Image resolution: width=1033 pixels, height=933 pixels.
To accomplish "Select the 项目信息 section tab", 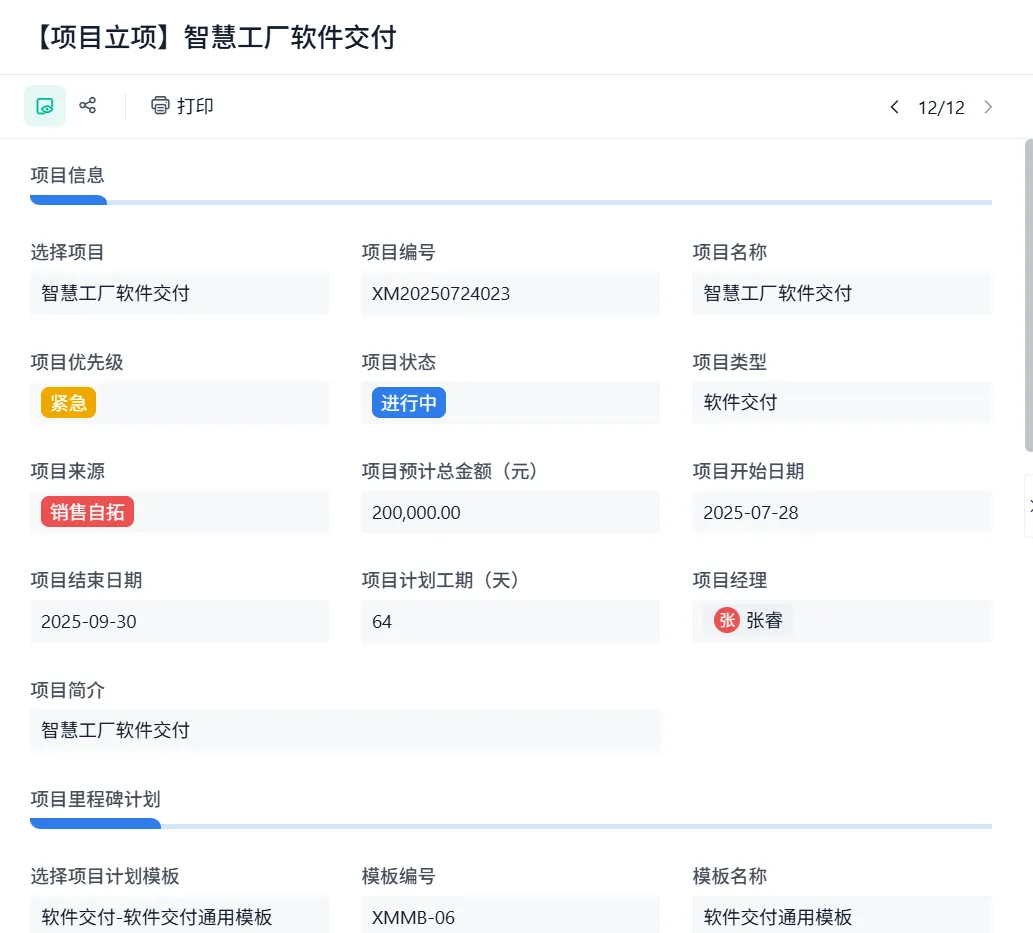I will [x=68, y=176].
